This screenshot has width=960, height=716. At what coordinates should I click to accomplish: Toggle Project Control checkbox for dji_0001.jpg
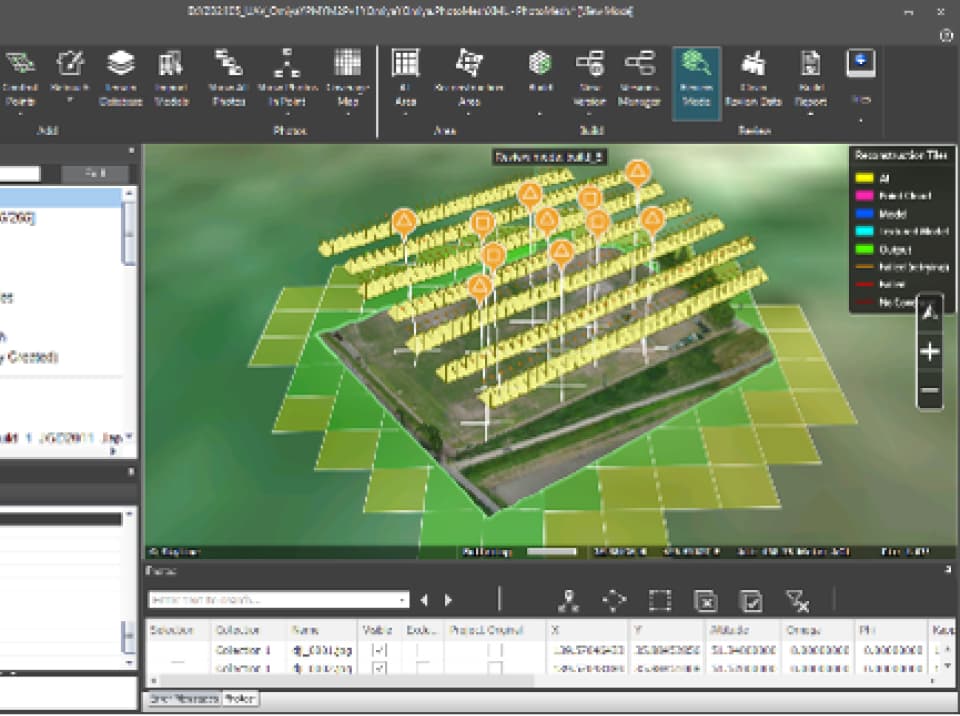(495, 650)
